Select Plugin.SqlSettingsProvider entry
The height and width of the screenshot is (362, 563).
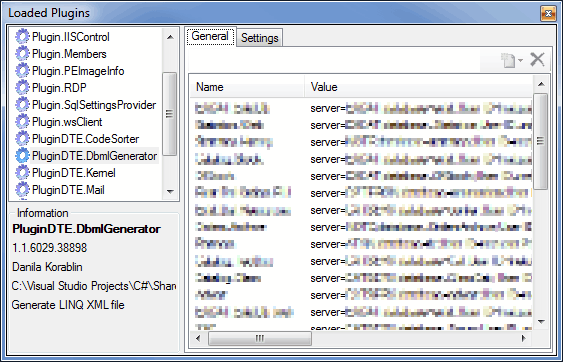[x=94, y=105]
